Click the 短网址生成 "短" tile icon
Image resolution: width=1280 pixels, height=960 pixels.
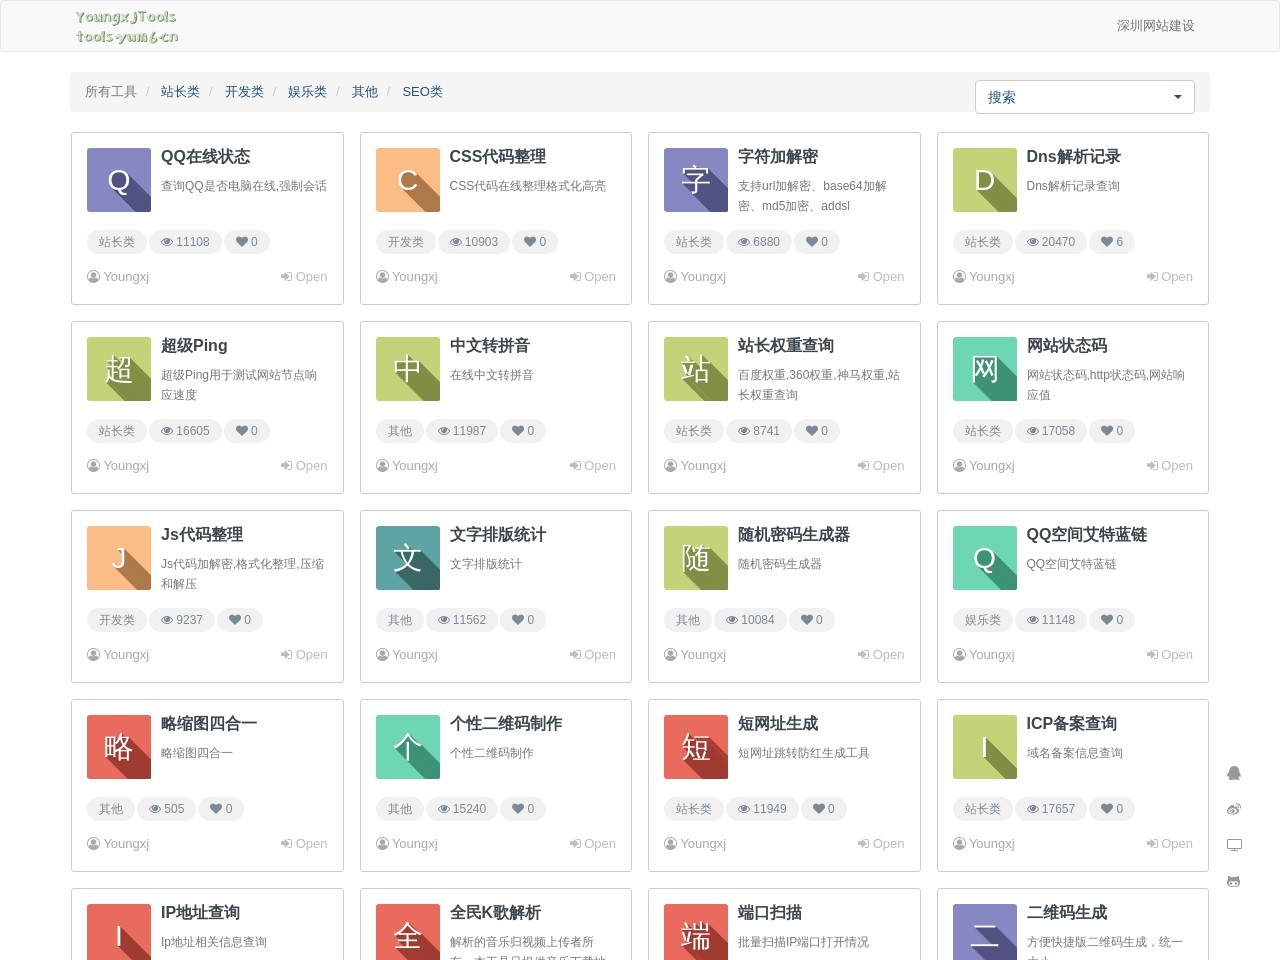(x=695, y=747)
